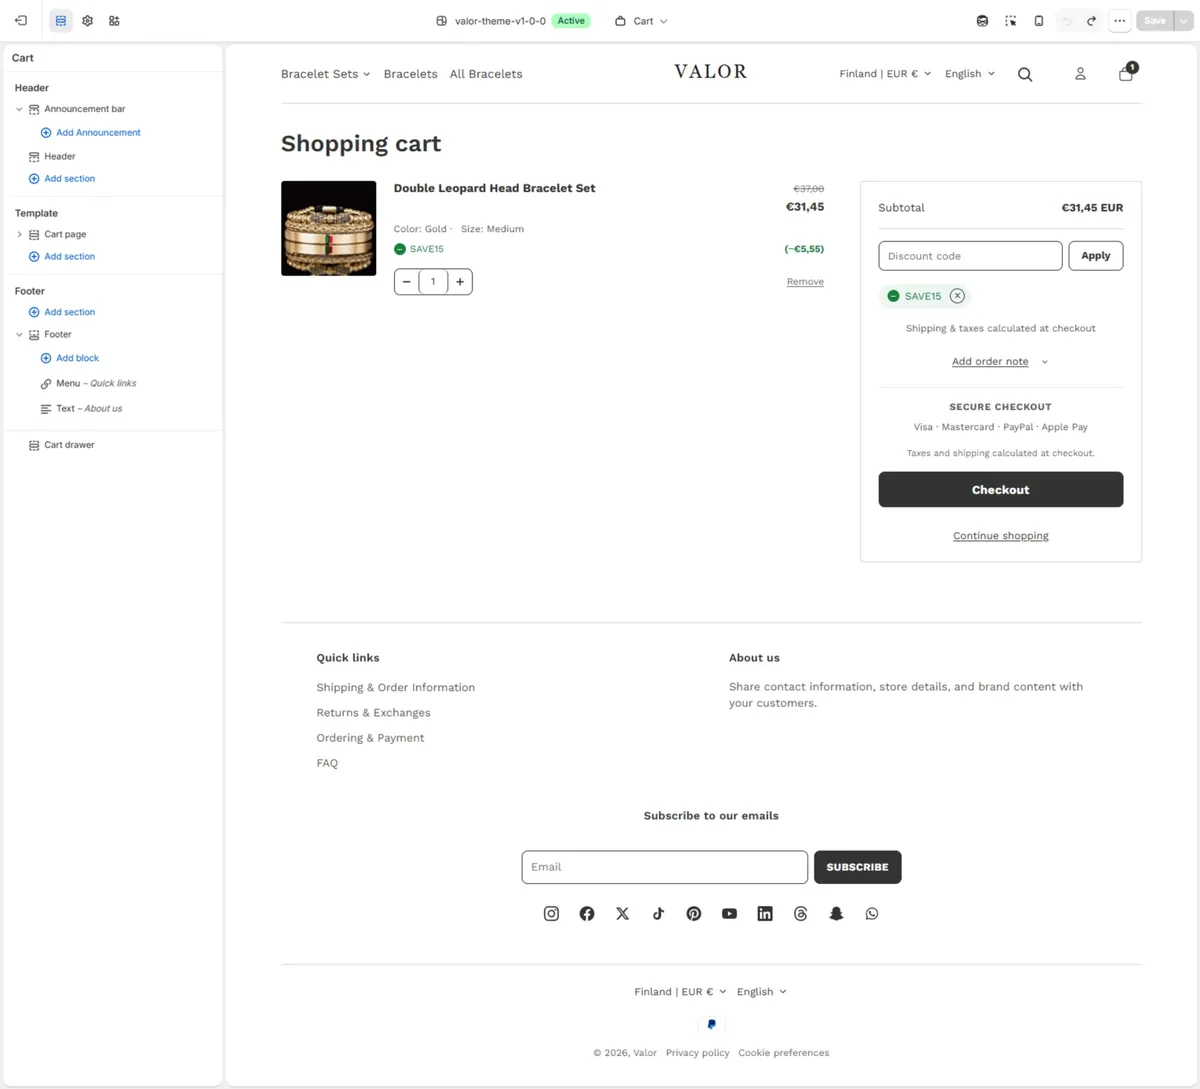Click Add section under Footer heading
This screenshot has width=1200, height=1089.
pos(62,312)
